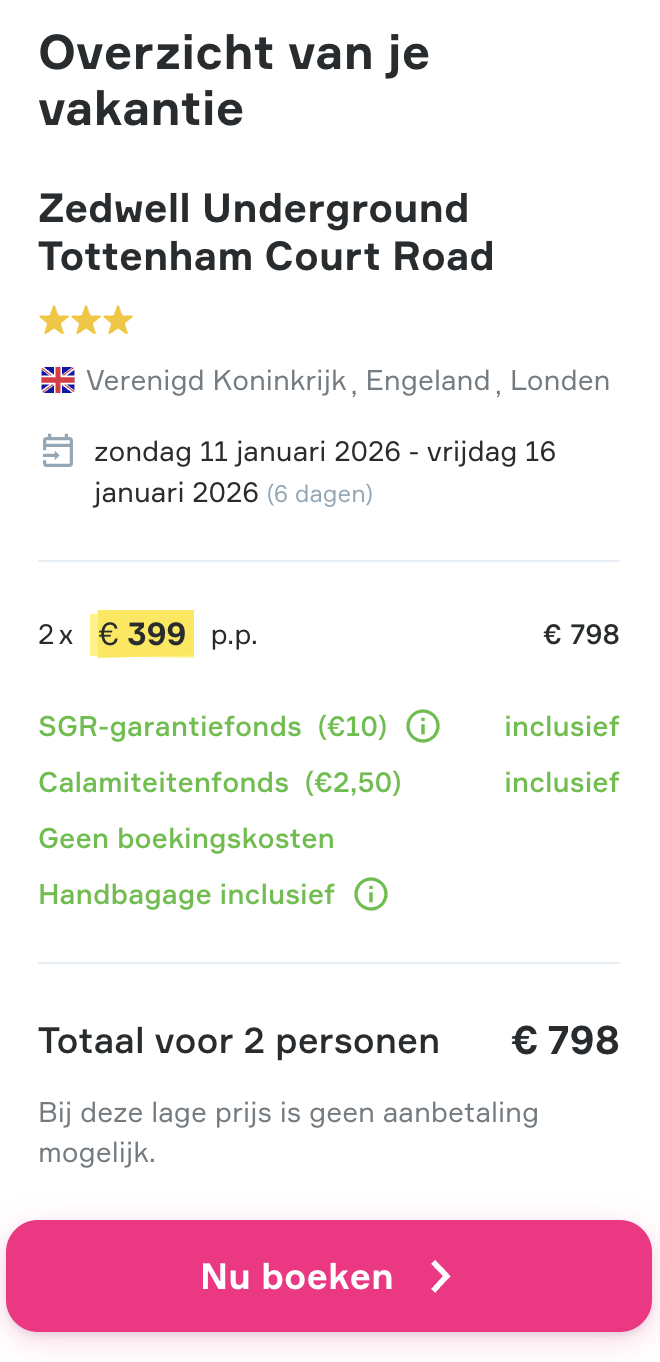
Task: Click the first star of the hotel rating
Action: coord(54,320)
